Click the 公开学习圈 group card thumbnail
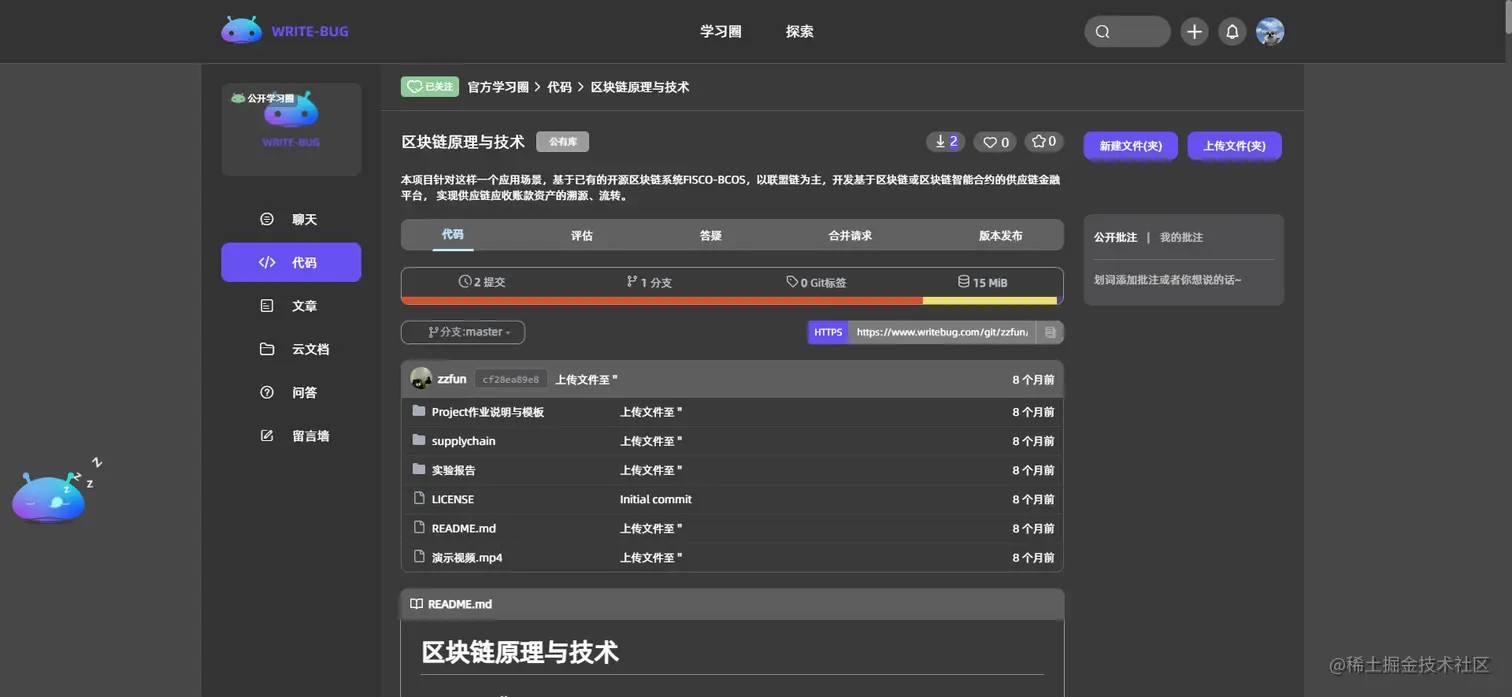1512x697 pixels. tap(291, 129)
